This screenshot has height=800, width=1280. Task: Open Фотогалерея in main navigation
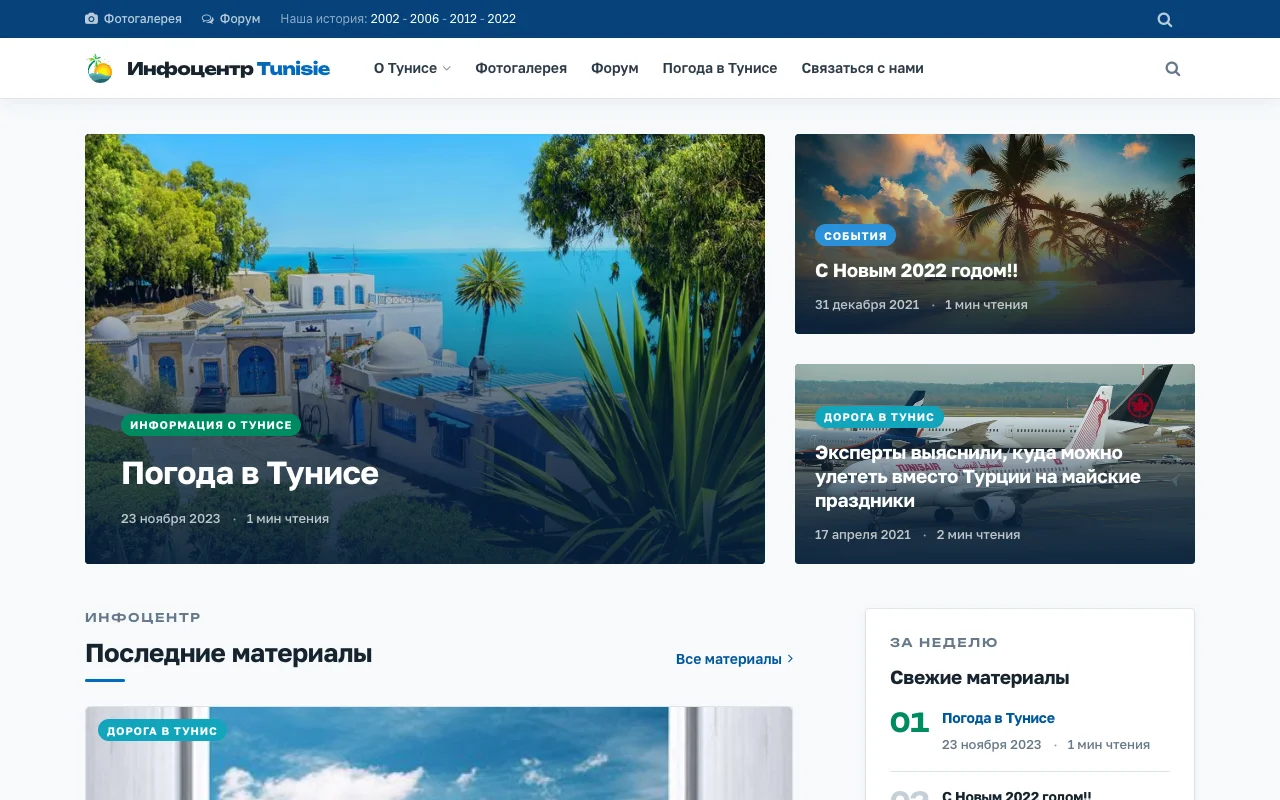521,68
